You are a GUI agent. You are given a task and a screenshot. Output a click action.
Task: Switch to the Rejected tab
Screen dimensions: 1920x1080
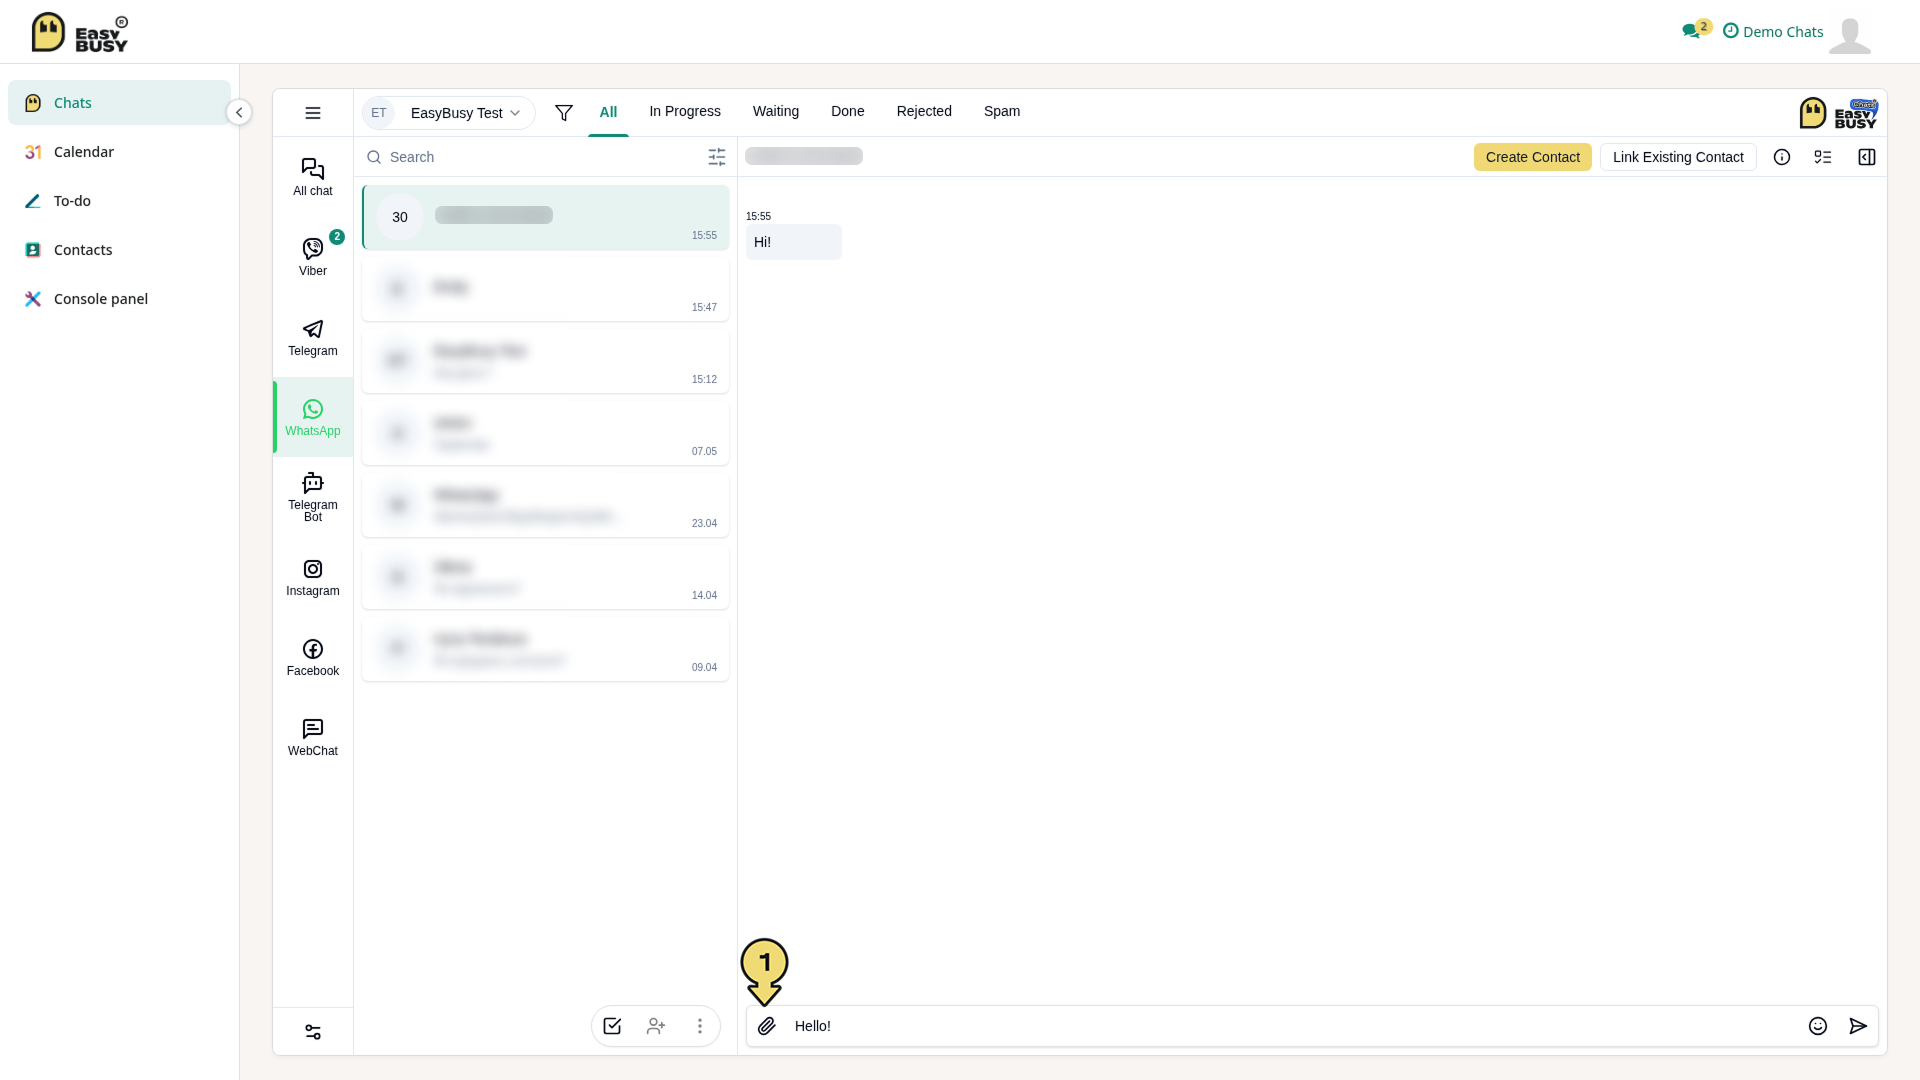coord(924,111)
